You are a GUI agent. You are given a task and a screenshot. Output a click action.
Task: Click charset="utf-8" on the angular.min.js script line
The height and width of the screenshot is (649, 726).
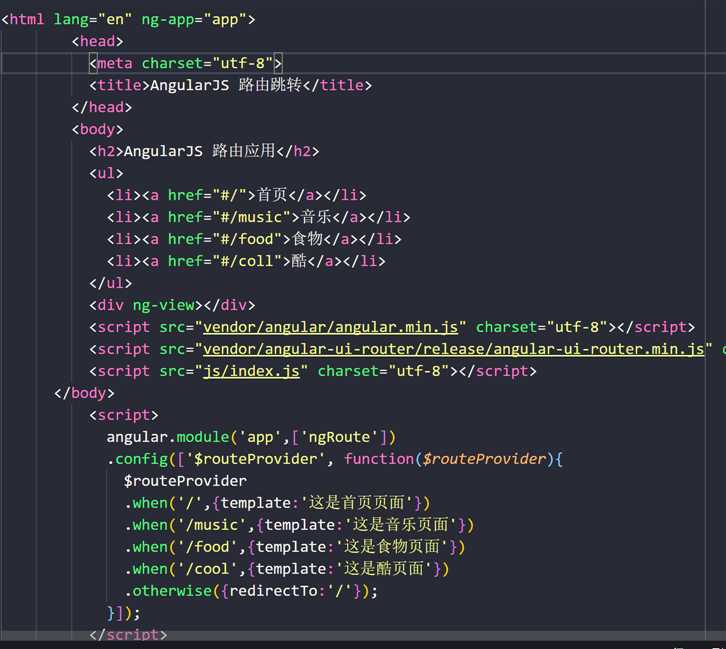pos(542,328)
